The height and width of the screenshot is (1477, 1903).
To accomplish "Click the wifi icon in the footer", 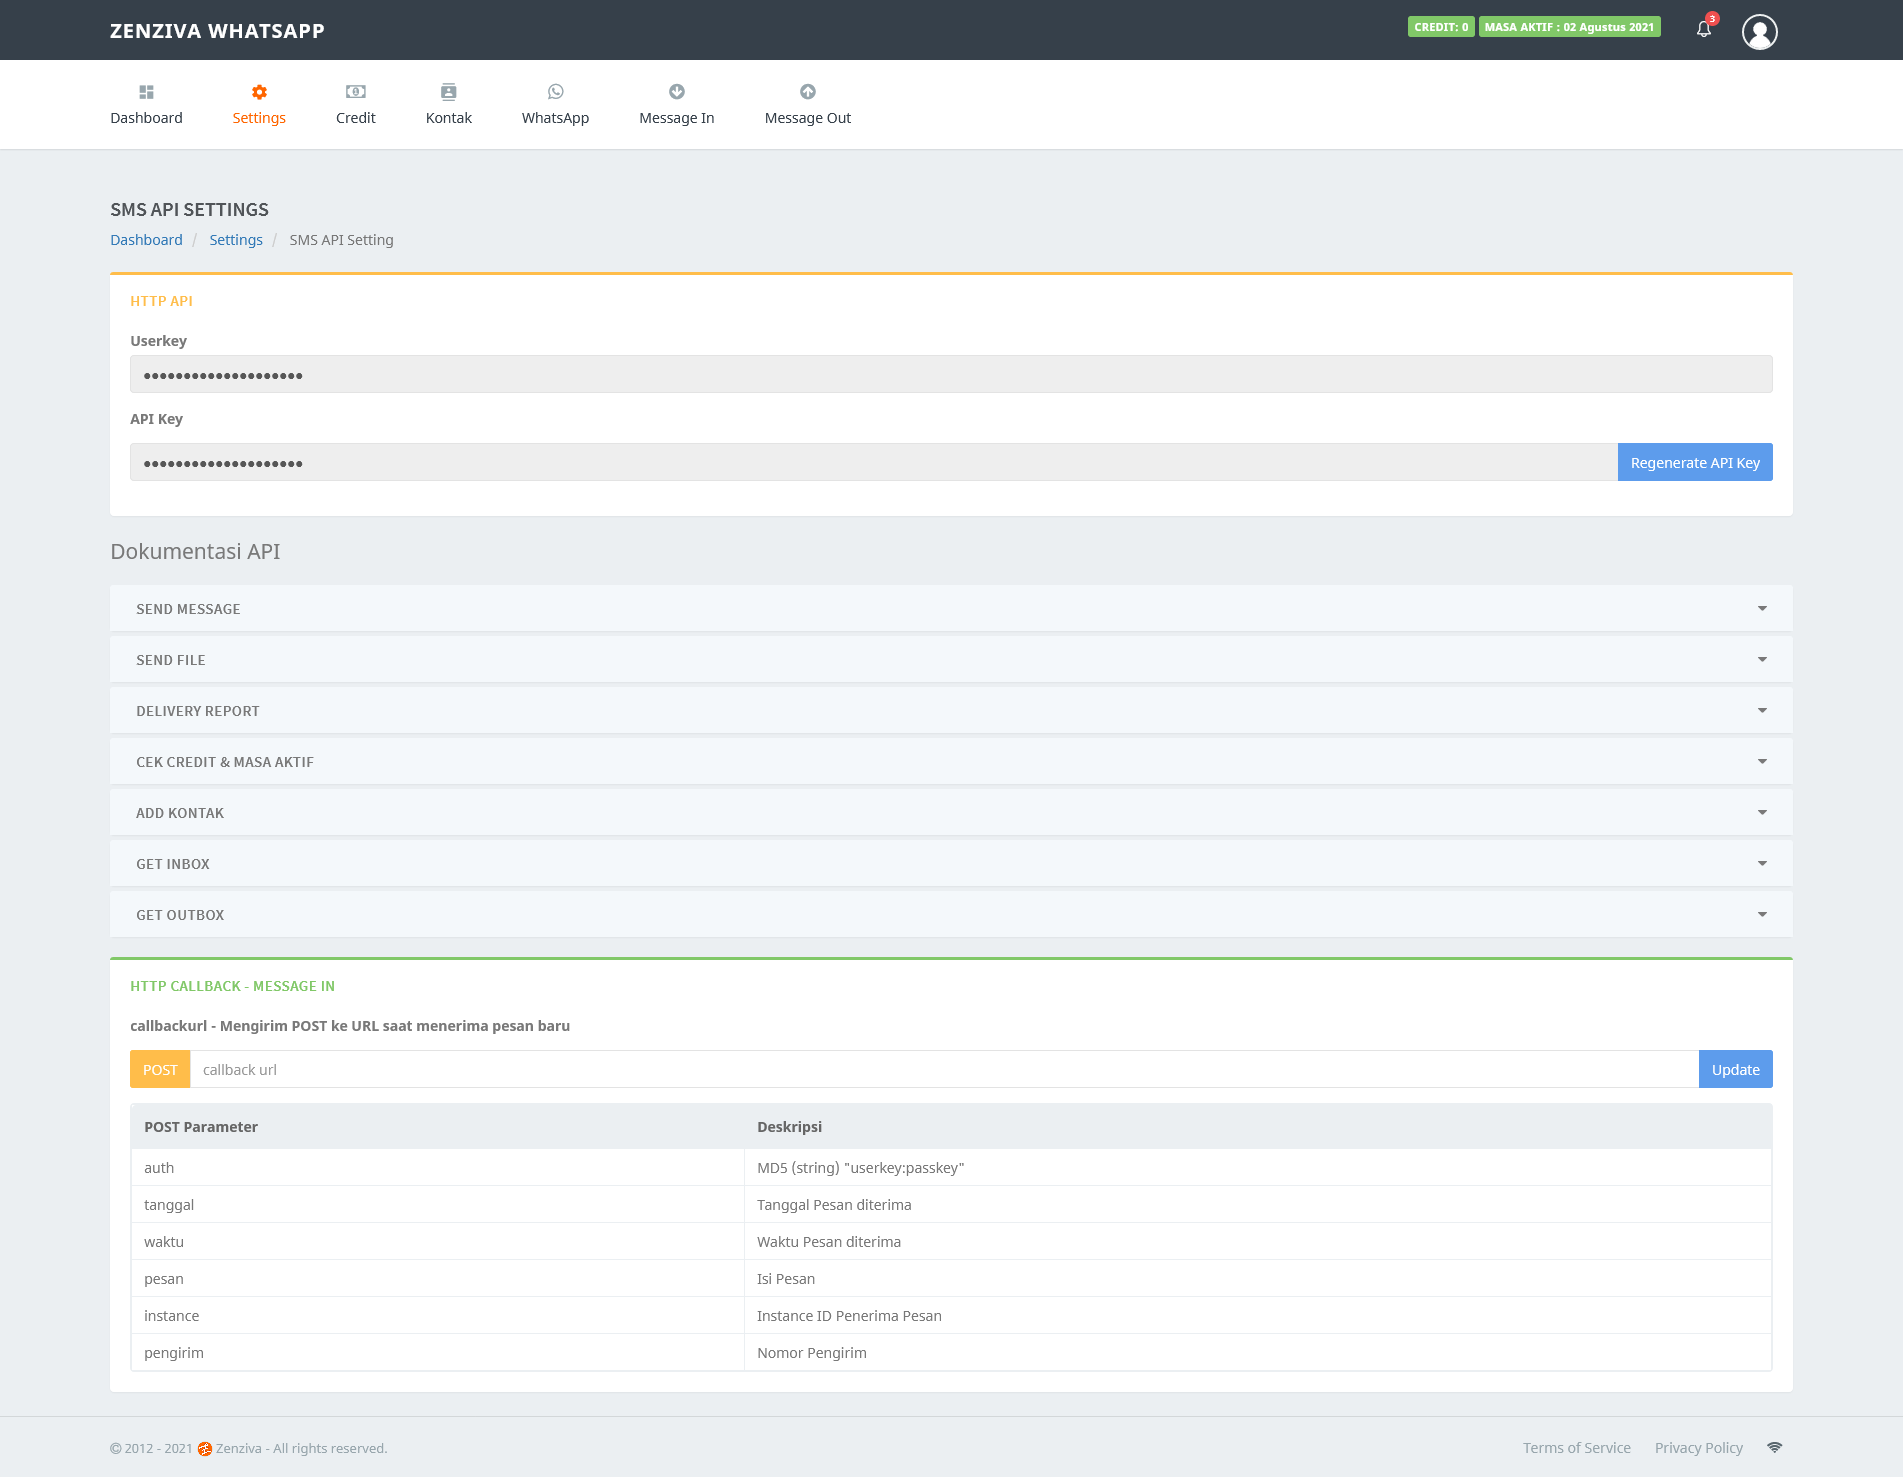I will [1774, 1448].
